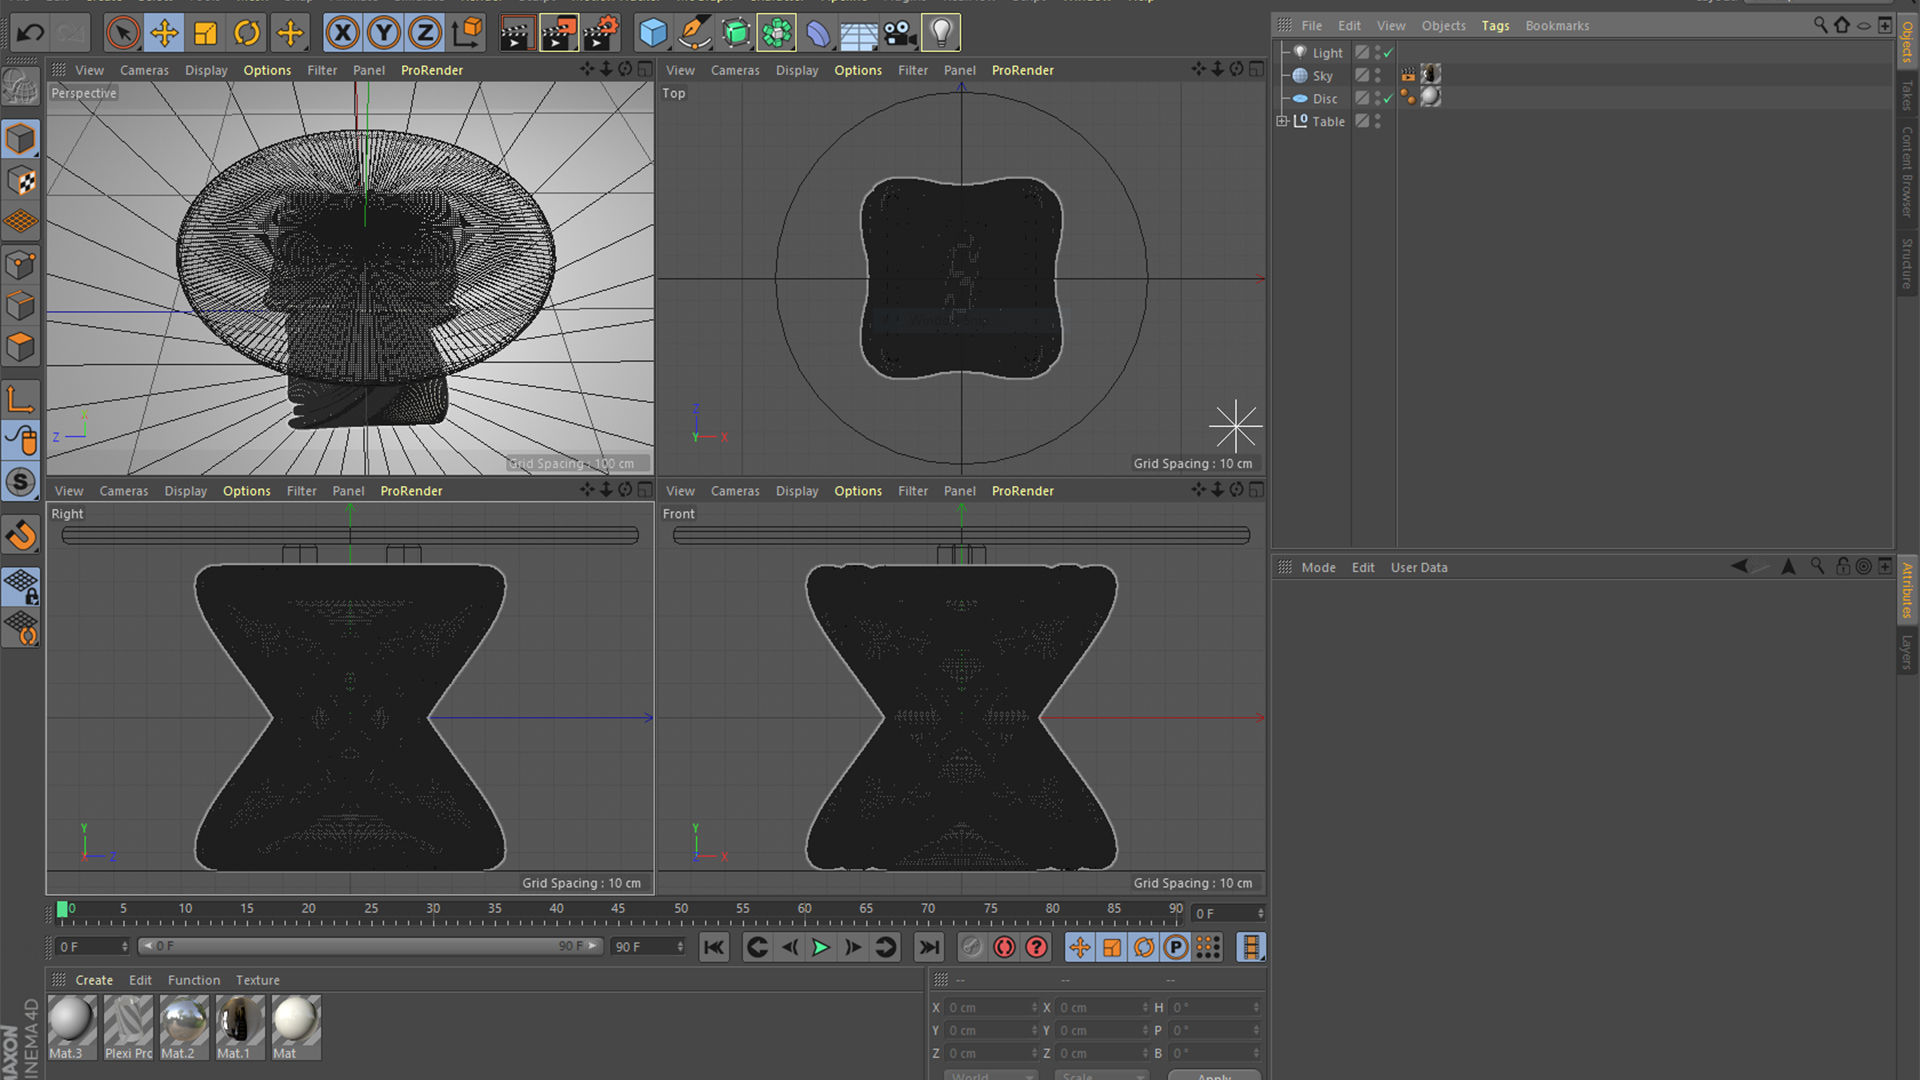Open the Texture menu in material manager

coord(257,980)
